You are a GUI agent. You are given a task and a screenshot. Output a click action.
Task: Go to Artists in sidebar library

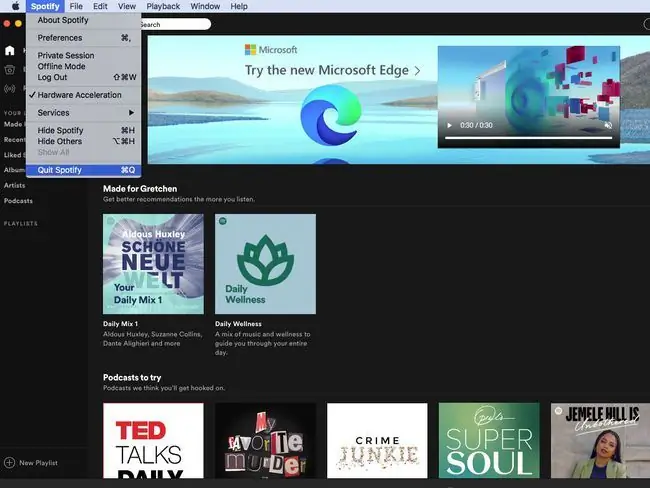(x=15, y=185)
